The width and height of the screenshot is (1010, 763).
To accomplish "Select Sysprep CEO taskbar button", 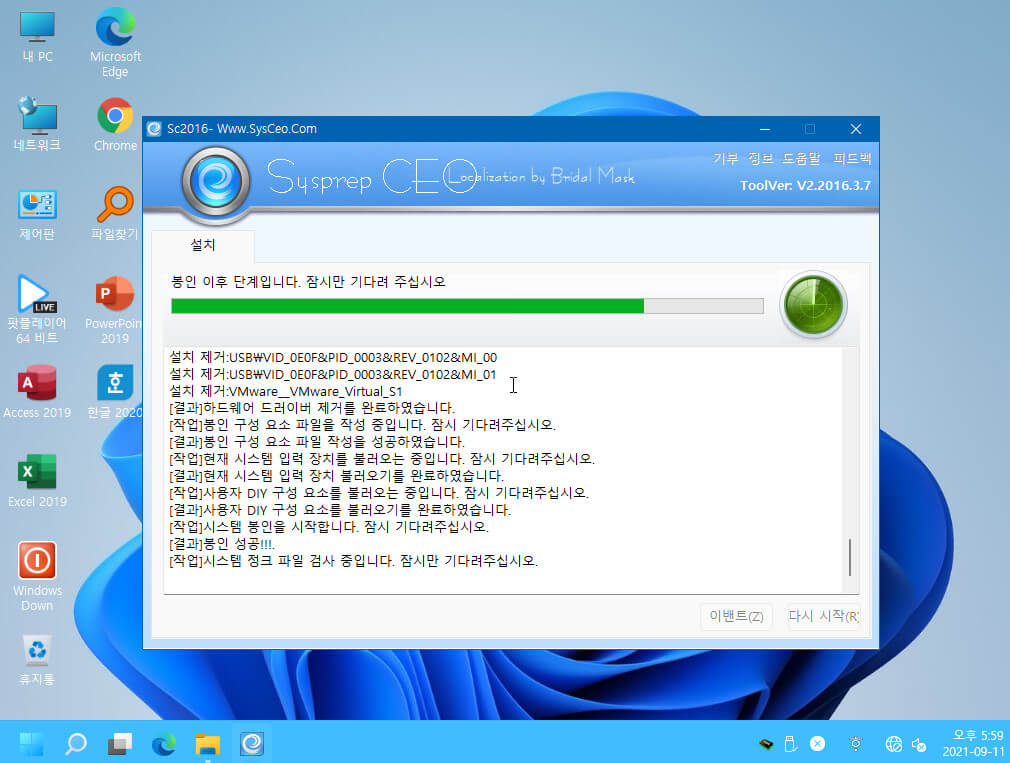I will click(252, 744).
